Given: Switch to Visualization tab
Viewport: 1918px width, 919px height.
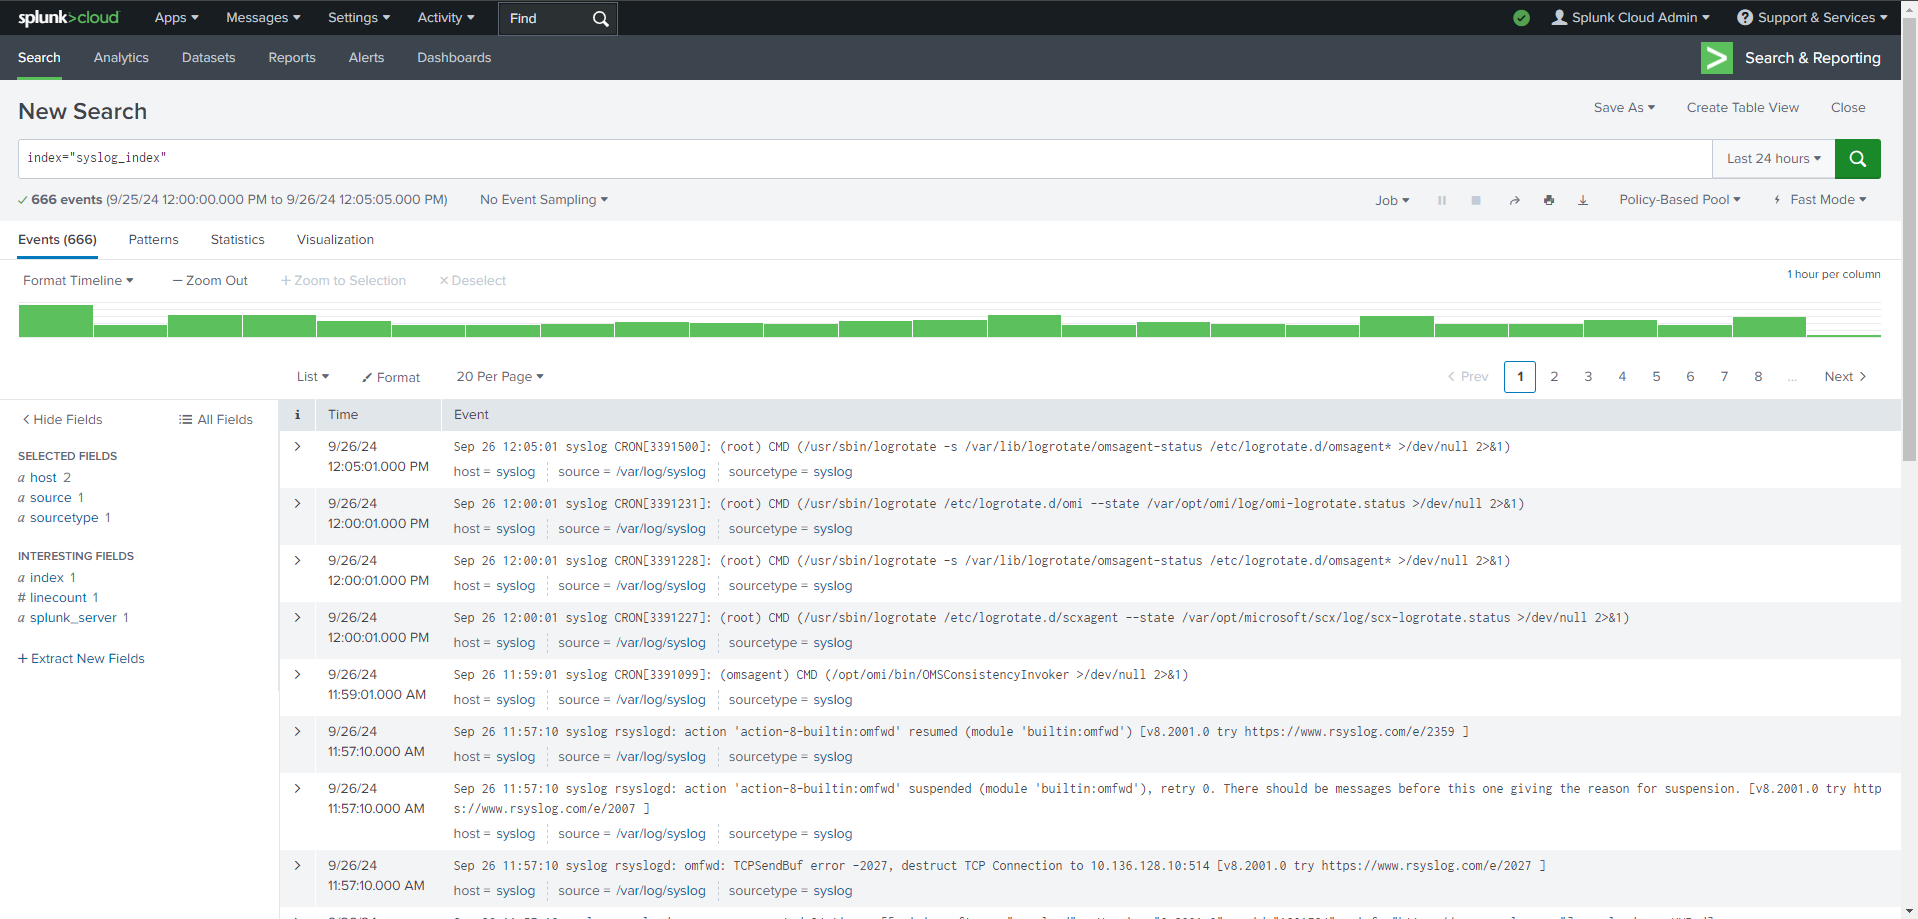Looking at the screenshot, I should coord(335,239).
